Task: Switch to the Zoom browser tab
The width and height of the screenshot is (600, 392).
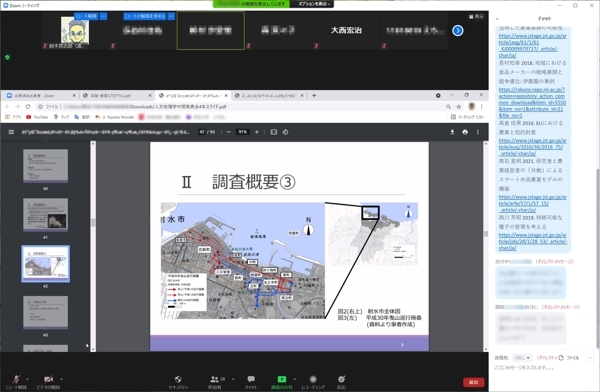Action: pos(40,95)
